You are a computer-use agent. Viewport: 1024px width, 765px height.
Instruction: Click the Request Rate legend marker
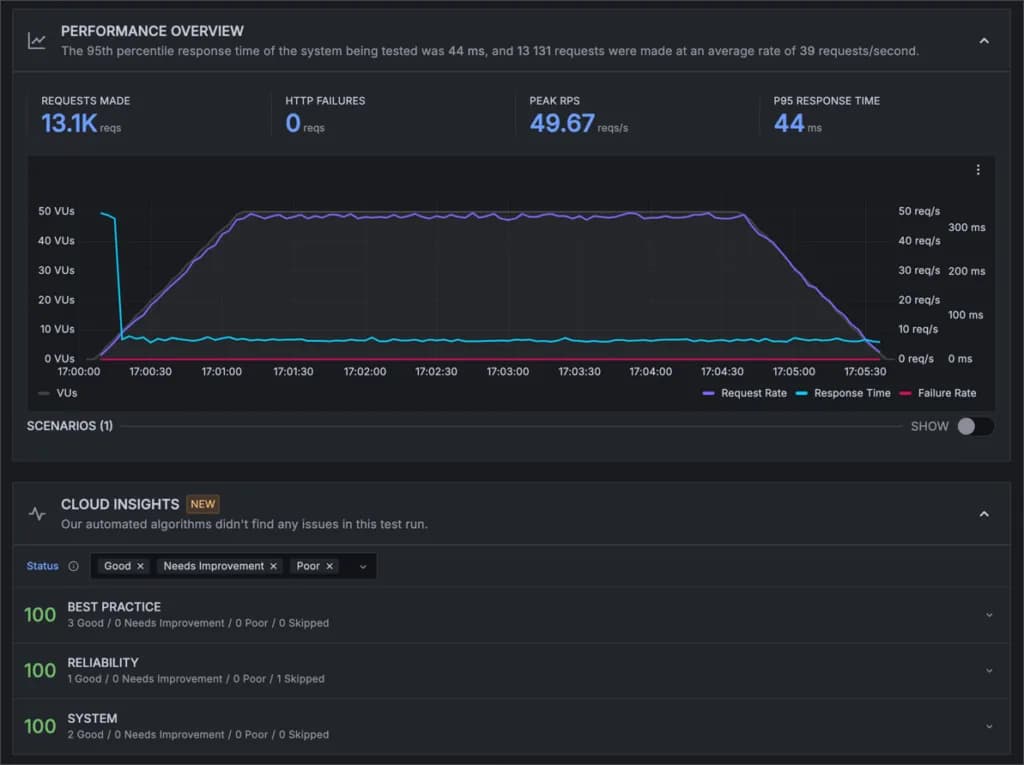[708, 393]
